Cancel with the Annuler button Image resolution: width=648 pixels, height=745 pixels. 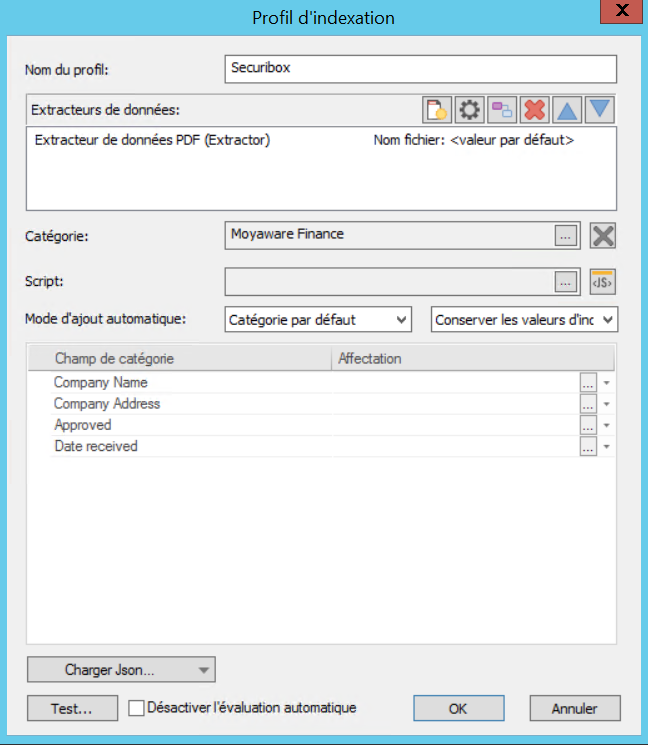[575, 708]
